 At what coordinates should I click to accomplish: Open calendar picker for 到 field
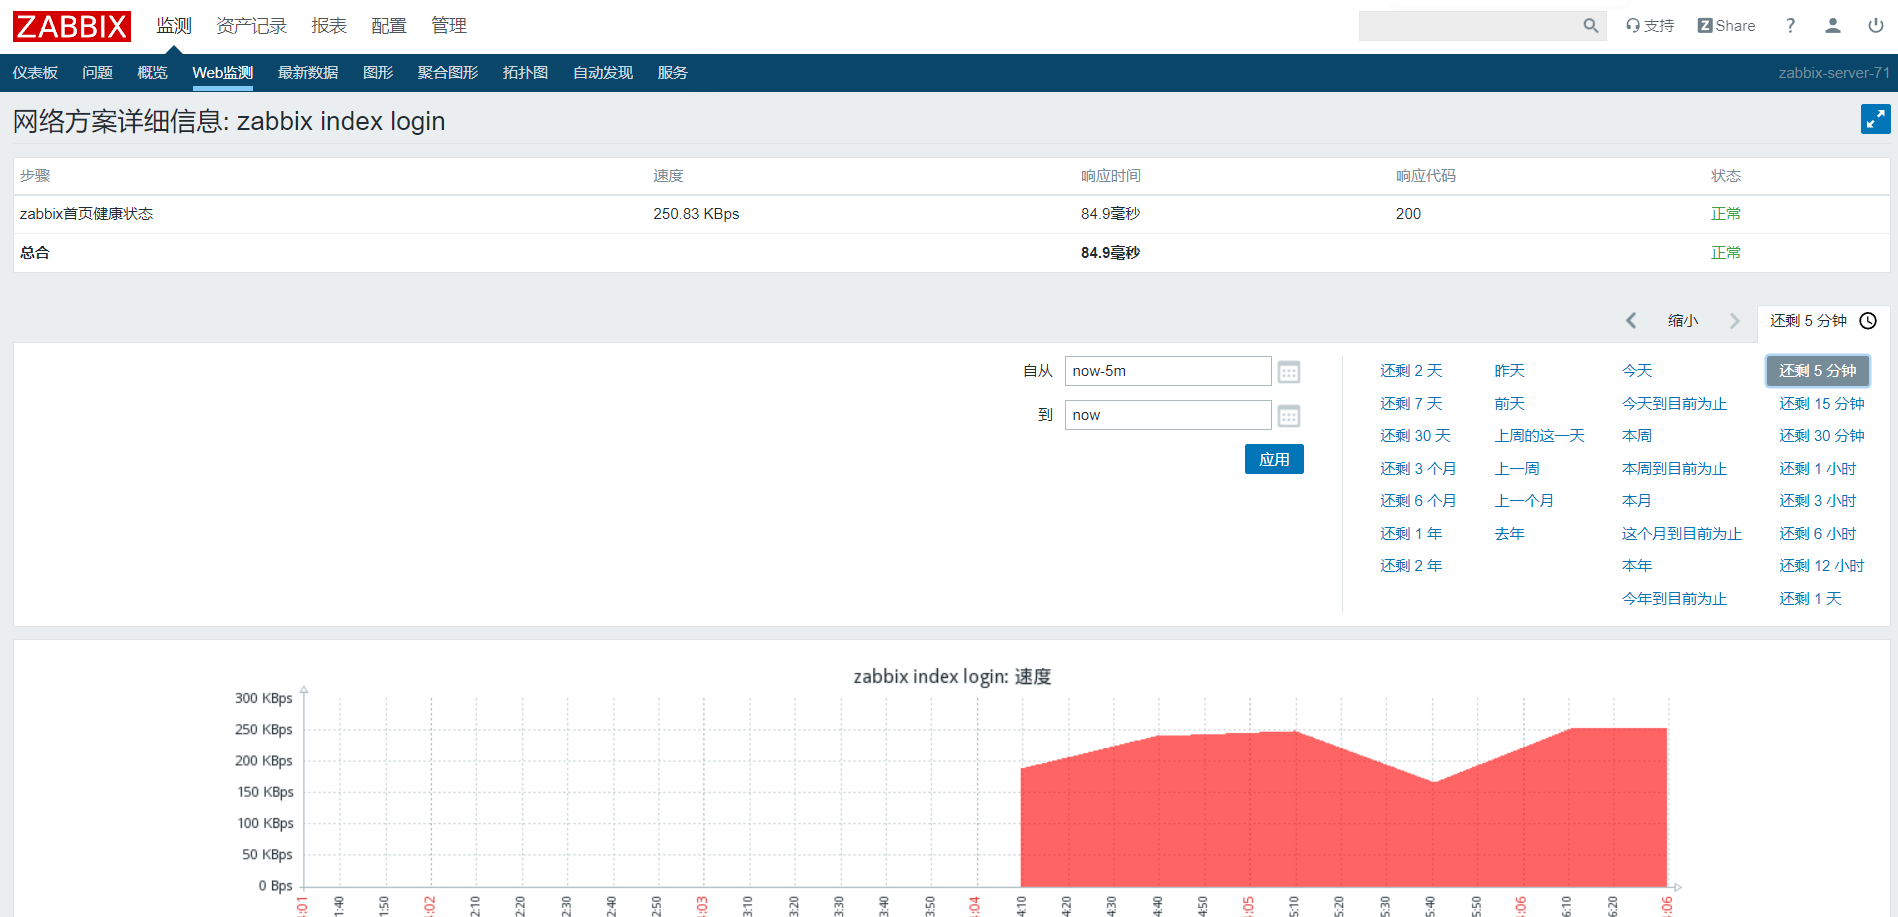tap(1289, 416)
